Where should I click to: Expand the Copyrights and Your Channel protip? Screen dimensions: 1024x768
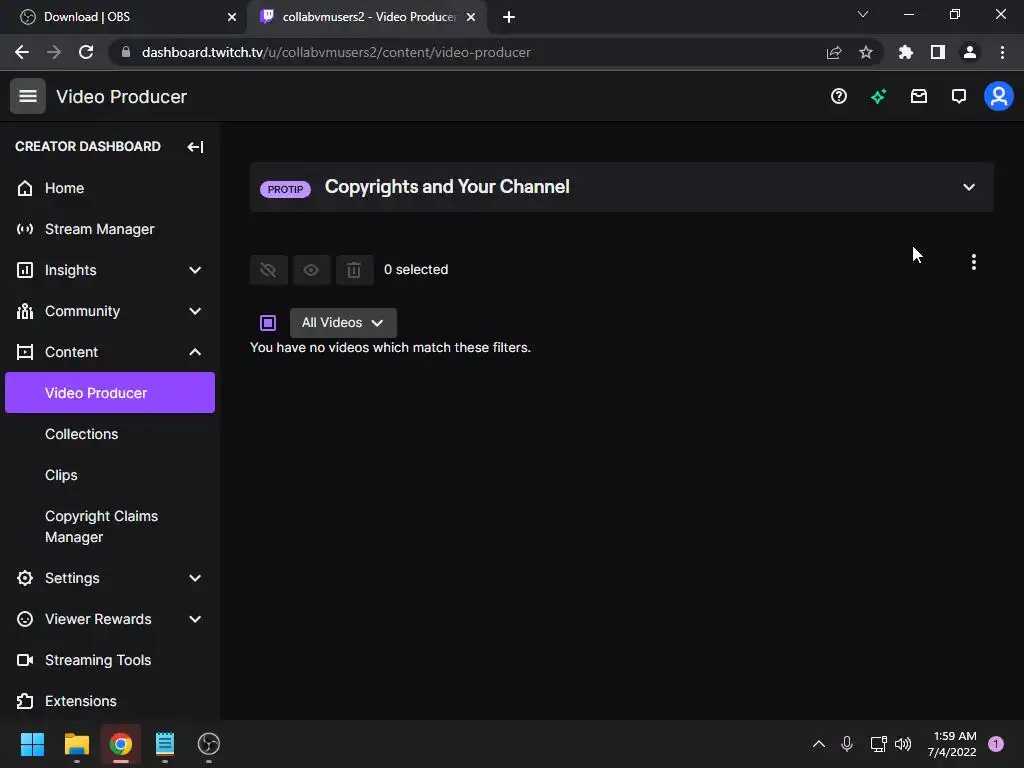(x=969, y=187)
